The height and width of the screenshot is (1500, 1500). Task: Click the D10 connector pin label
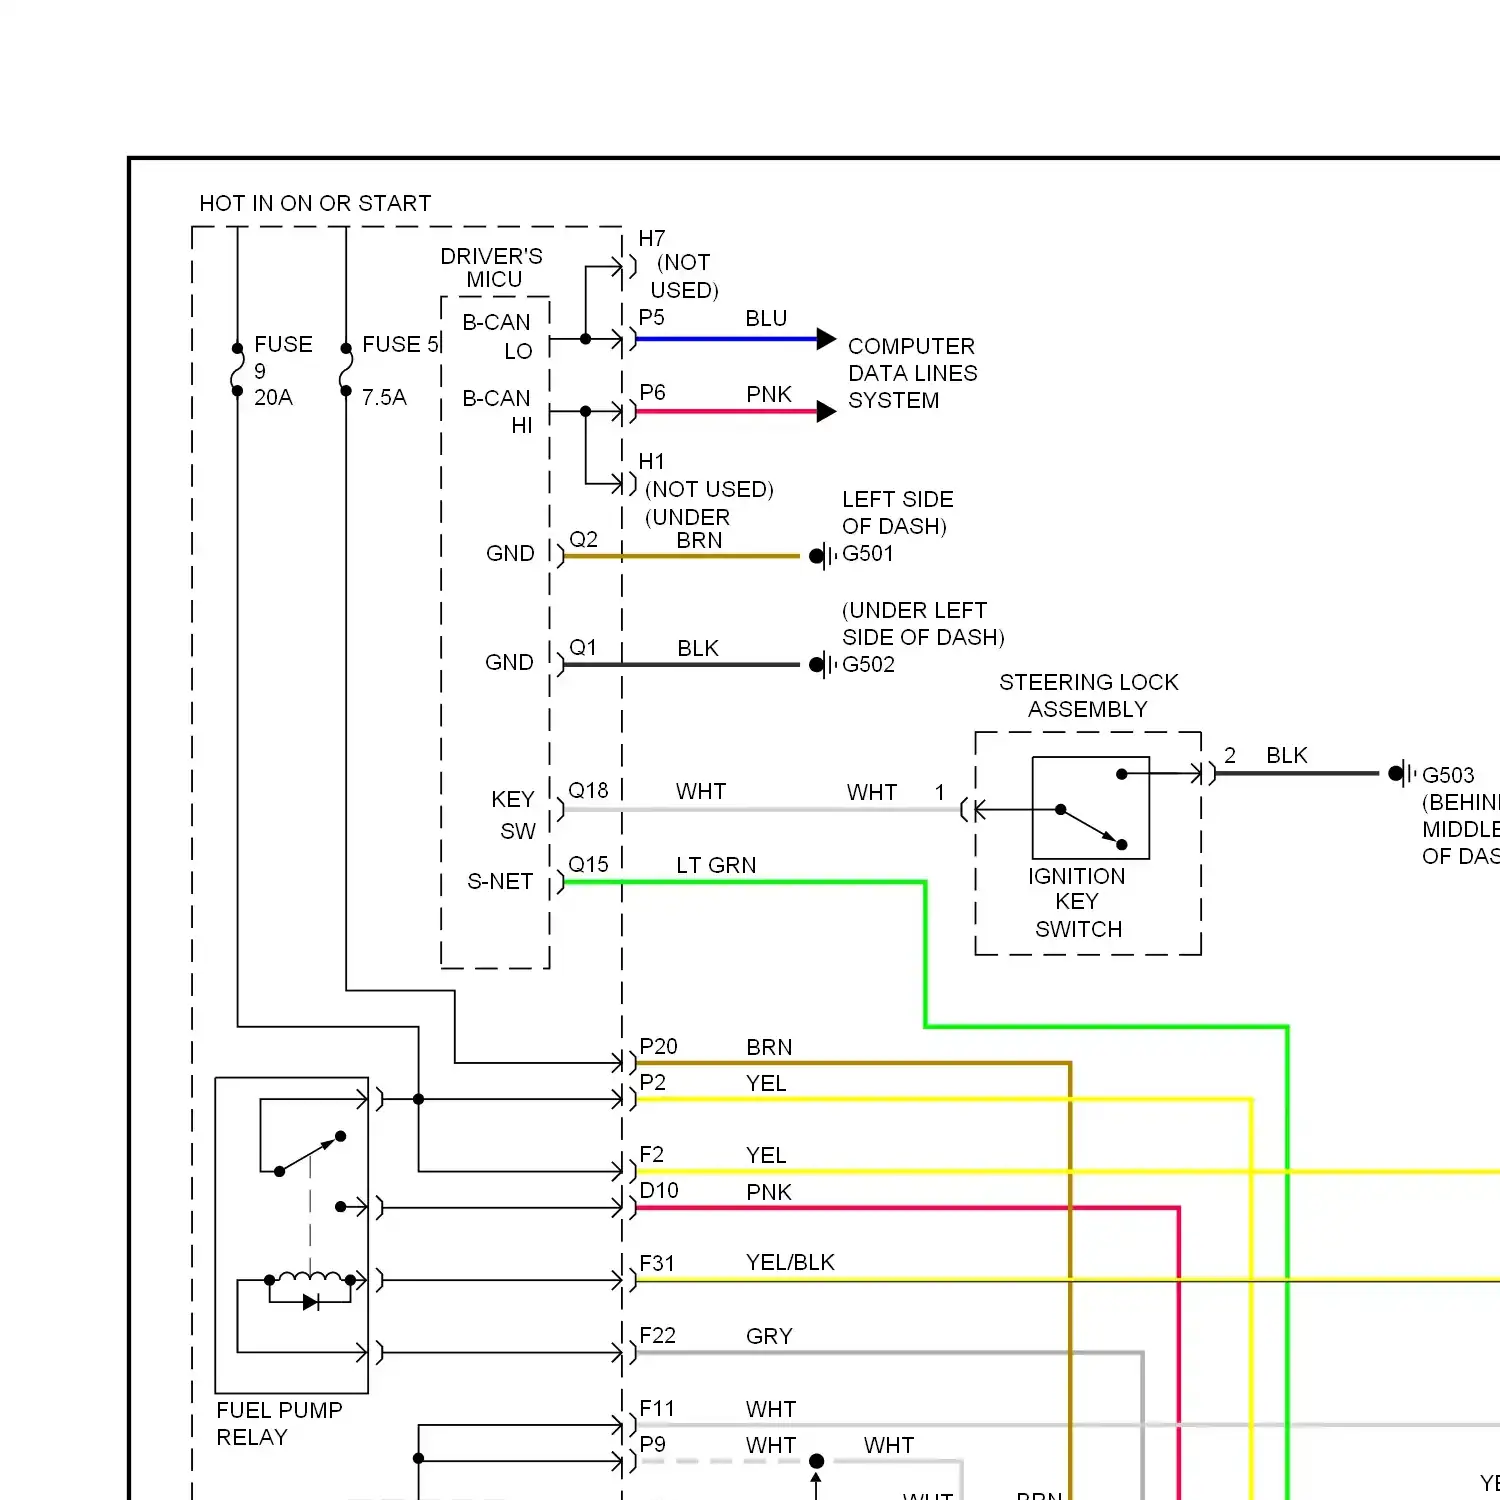tap(659, 1190)
